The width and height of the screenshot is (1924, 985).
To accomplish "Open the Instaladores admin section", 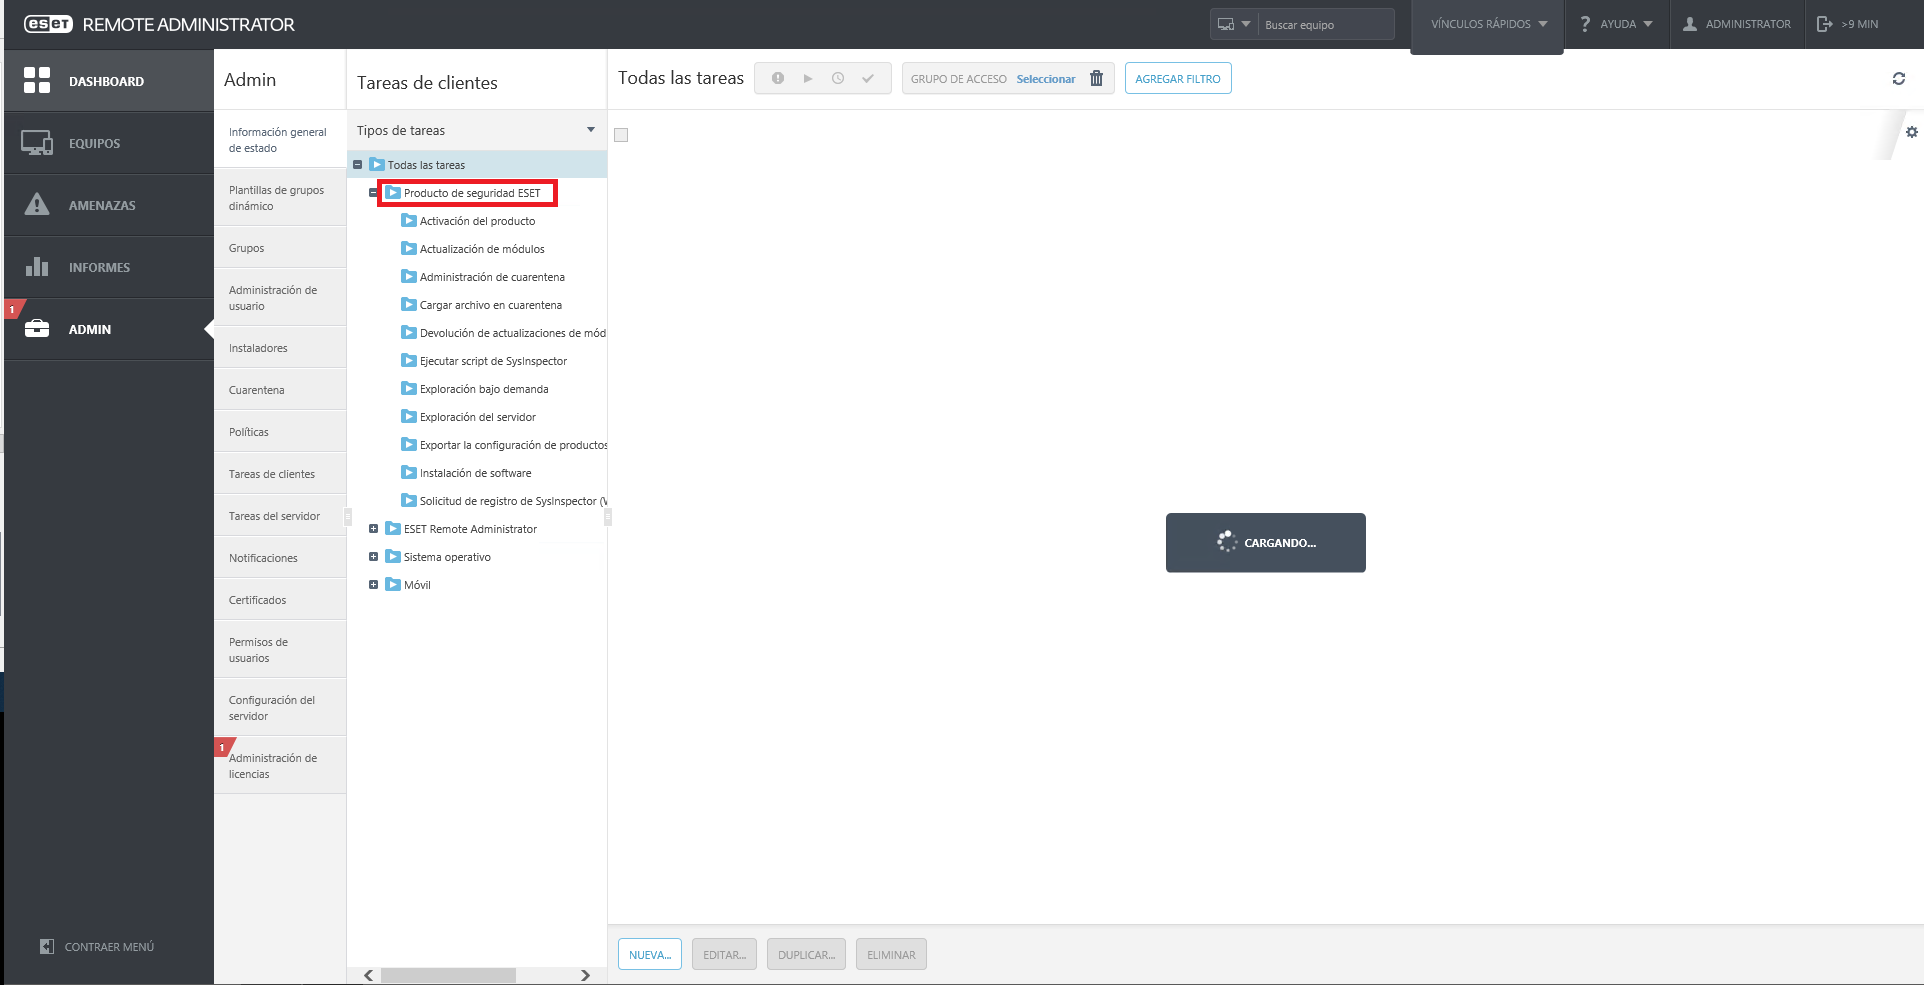I will [x=280, y=348].
